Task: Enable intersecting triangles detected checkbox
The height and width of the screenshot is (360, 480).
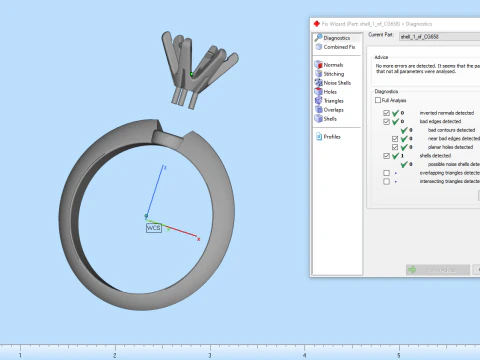Action: coord(386,182)
